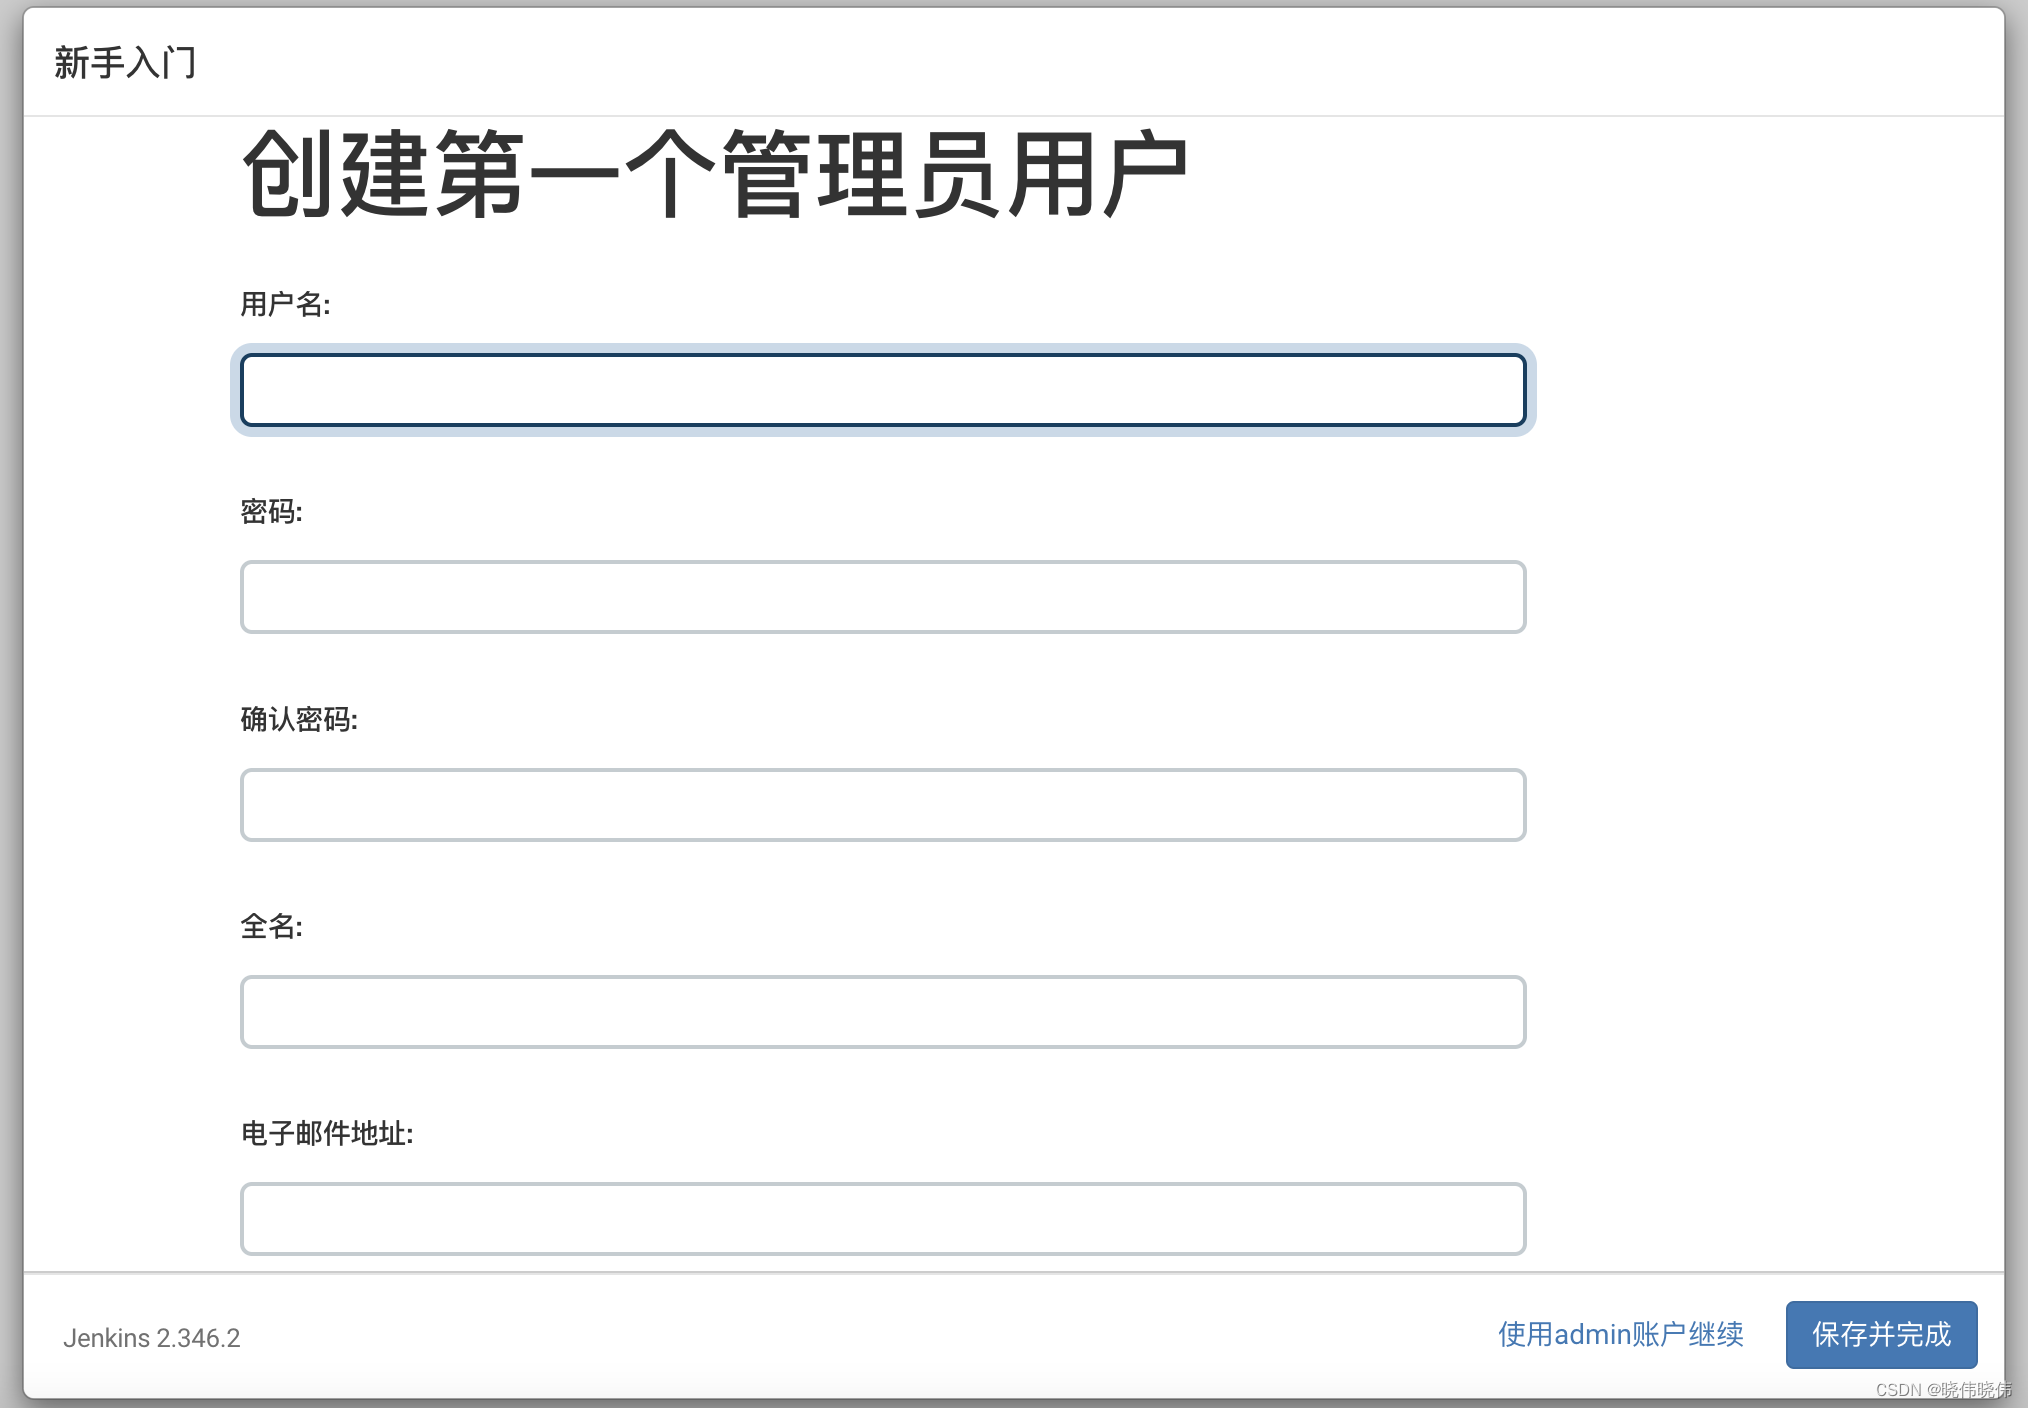The width and height of the screenshot is (2028, 1408).
Task: Click the 用户名: label text
Action: (x=285, y=304)
